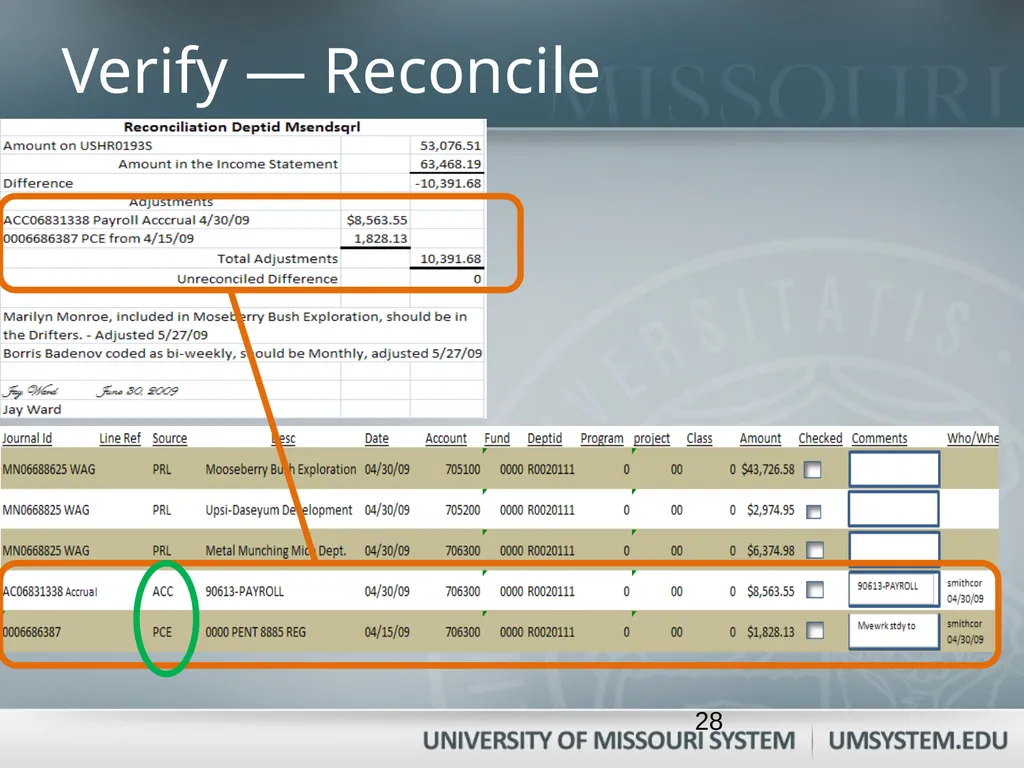Click University of Missouri System footer
The height and width of the screenshot is (768, 1024).
coord(609,741)
